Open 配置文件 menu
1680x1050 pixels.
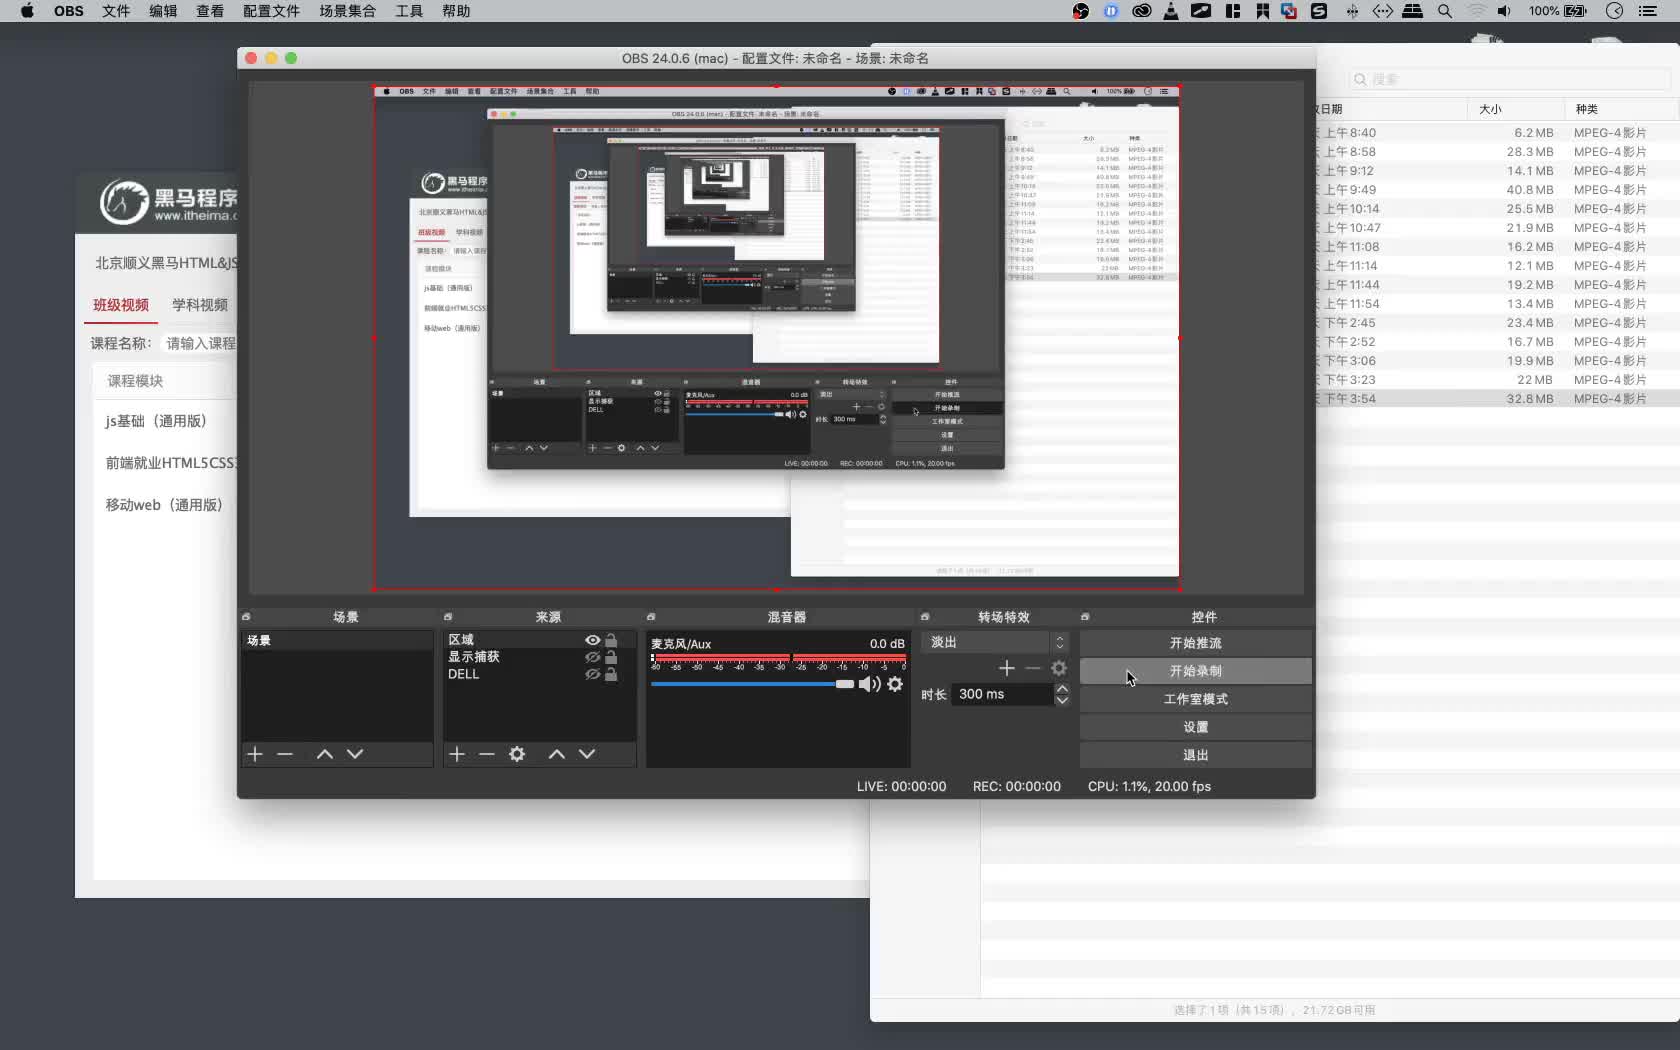(x=271, y=11)
